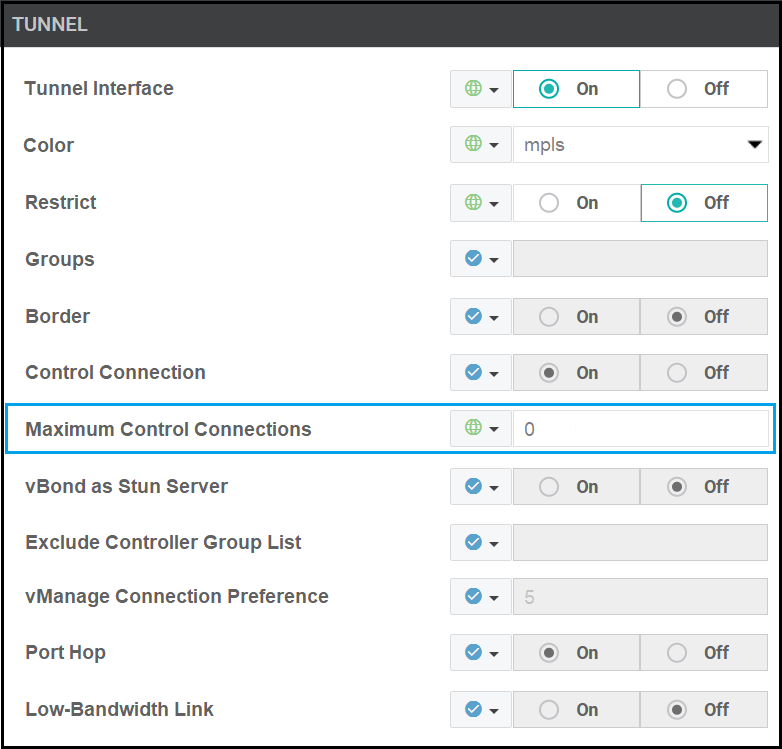Expand scope arrow for vManage Connection Preference
The image size is (782, 749).
click(494, 597)
